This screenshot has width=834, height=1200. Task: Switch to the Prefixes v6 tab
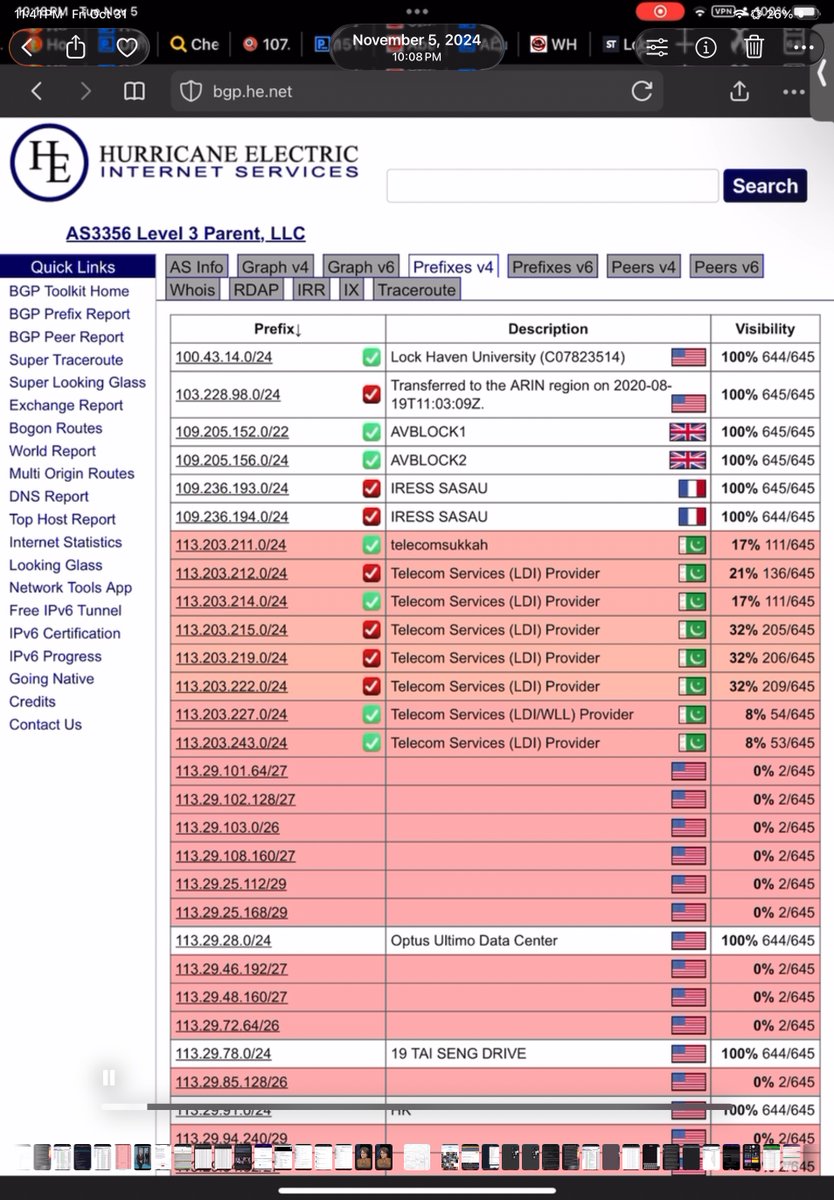click(x=553, y=267)
